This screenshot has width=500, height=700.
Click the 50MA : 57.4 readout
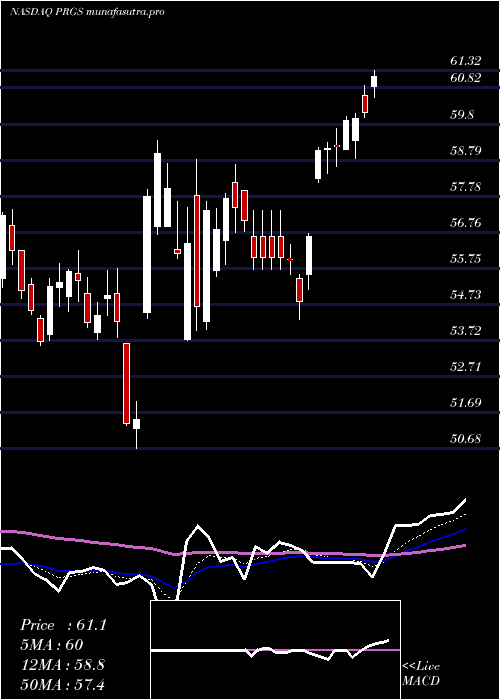62,684
